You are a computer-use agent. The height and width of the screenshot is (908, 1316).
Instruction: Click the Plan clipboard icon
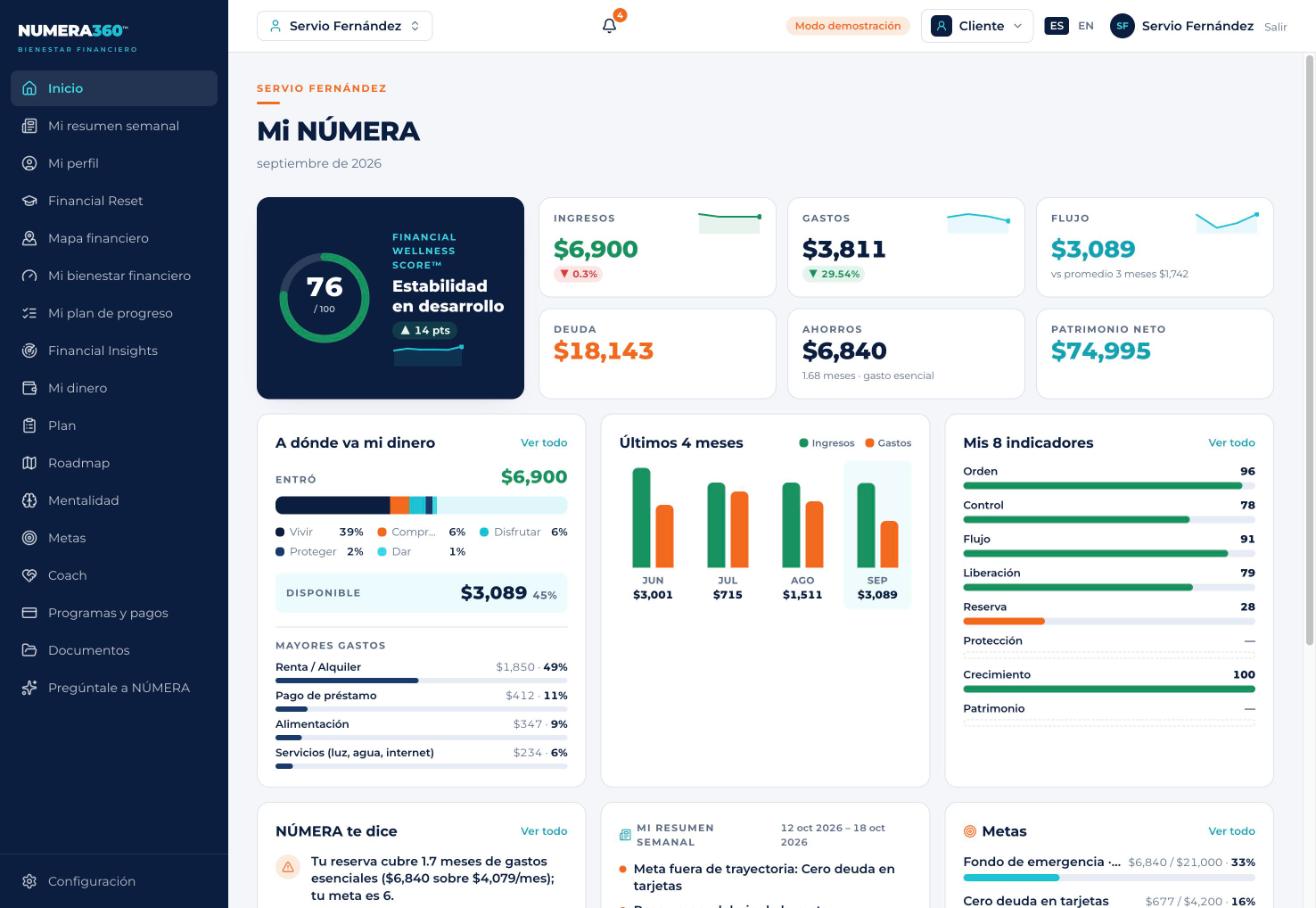[x=29, y=426]
